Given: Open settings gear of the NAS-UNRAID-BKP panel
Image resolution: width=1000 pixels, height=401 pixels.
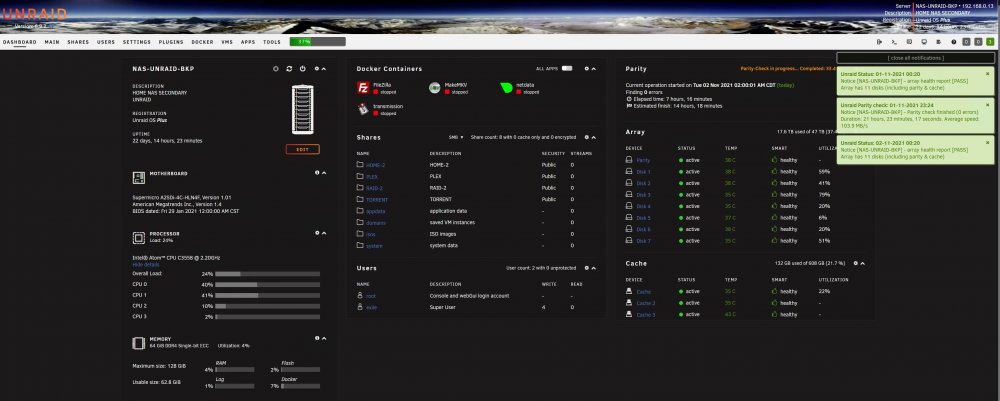Looking at the screenshot, I should point(317,69).
